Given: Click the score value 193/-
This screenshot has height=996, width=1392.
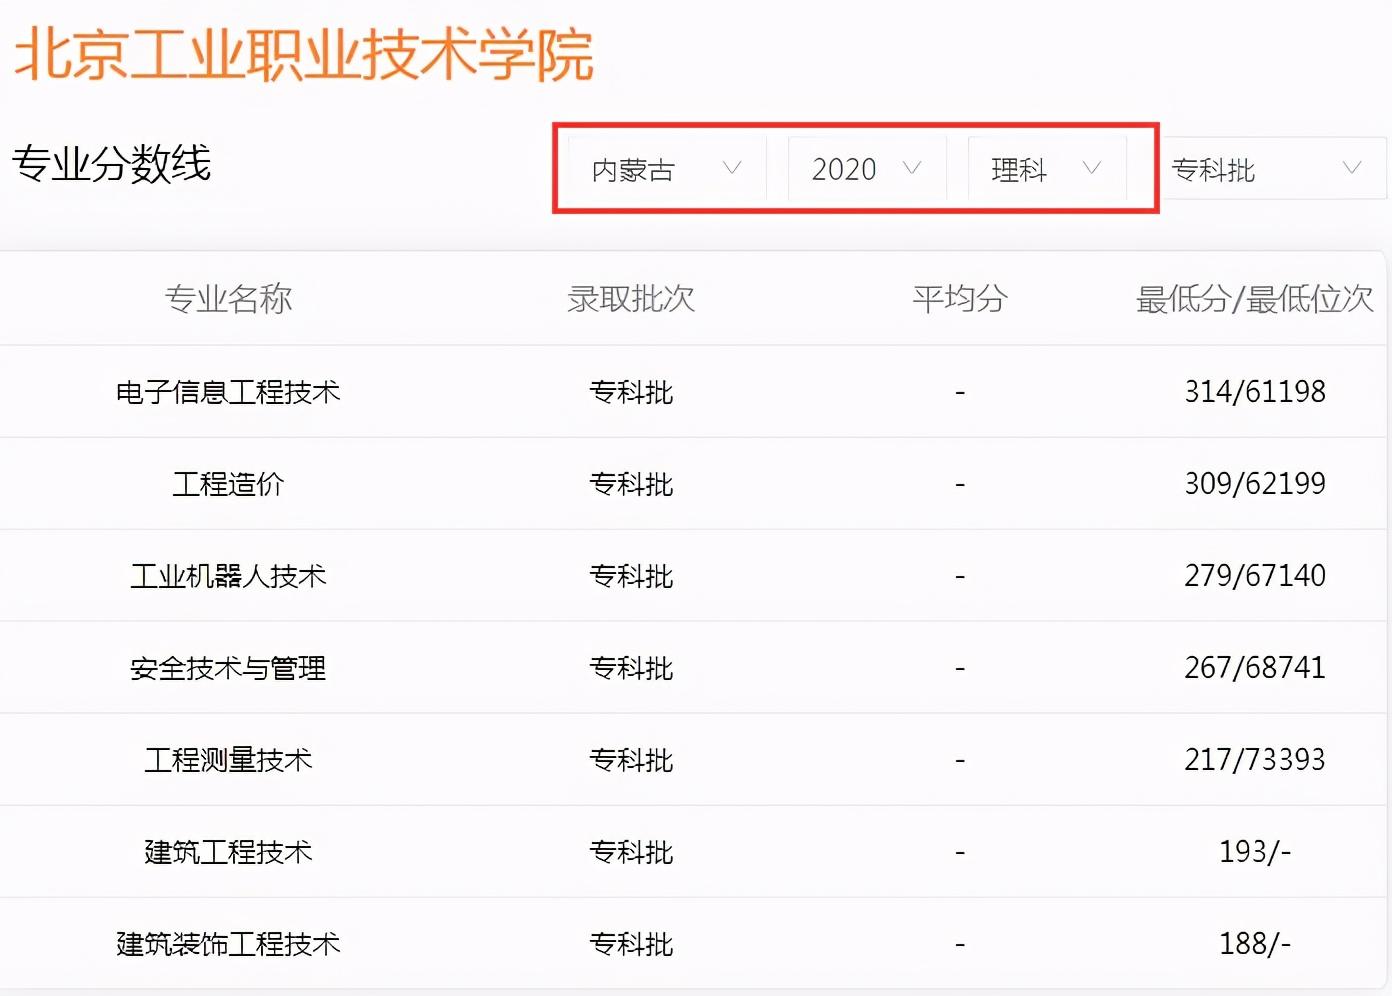Looking at the screenshot, I should coord(1255,852).
